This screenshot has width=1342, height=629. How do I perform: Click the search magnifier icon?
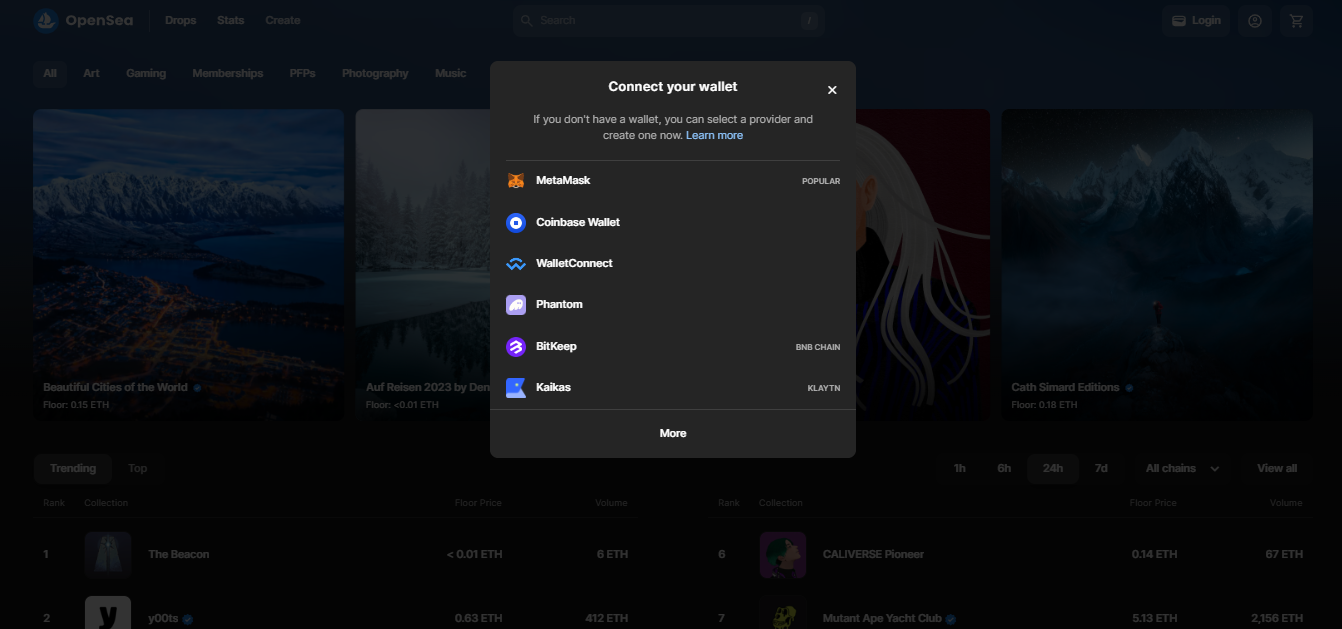[x=526, y=20]
